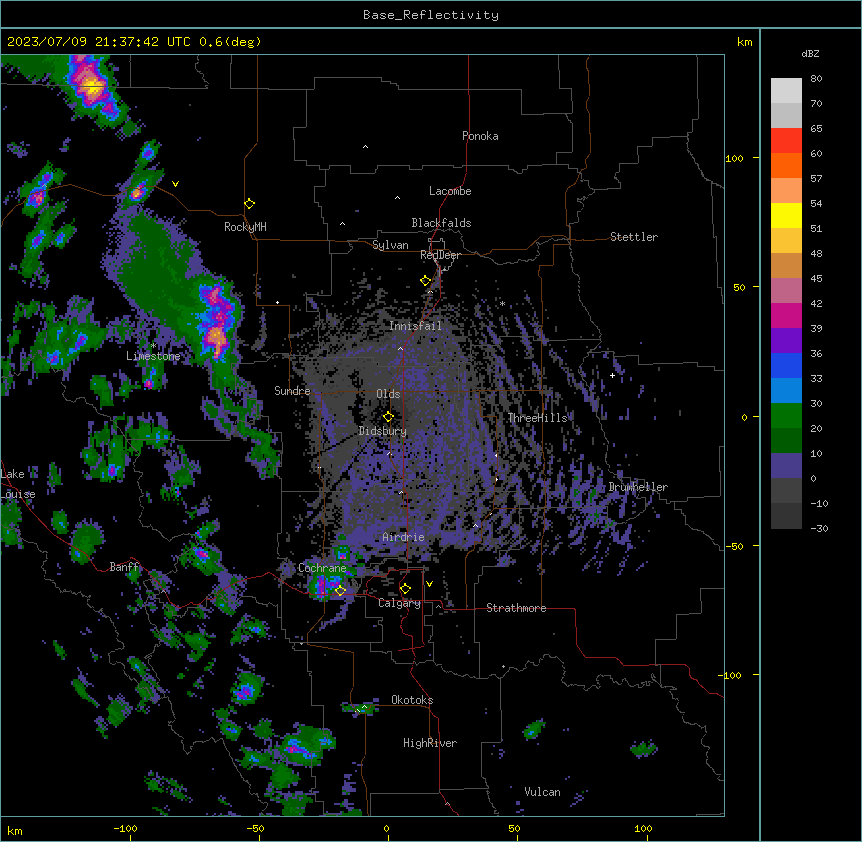Click the dBZ legend heading
This screenshot has height=842, width=862.
(x=810, y=54)
